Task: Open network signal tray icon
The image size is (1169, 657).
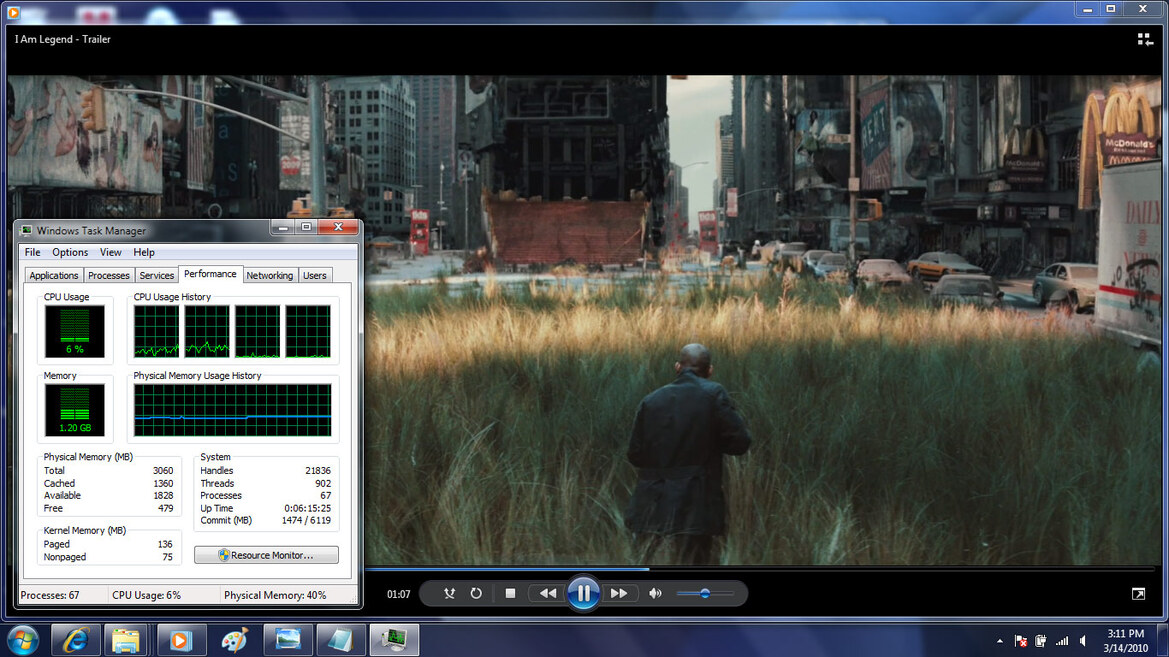Action: point(1062,641)
